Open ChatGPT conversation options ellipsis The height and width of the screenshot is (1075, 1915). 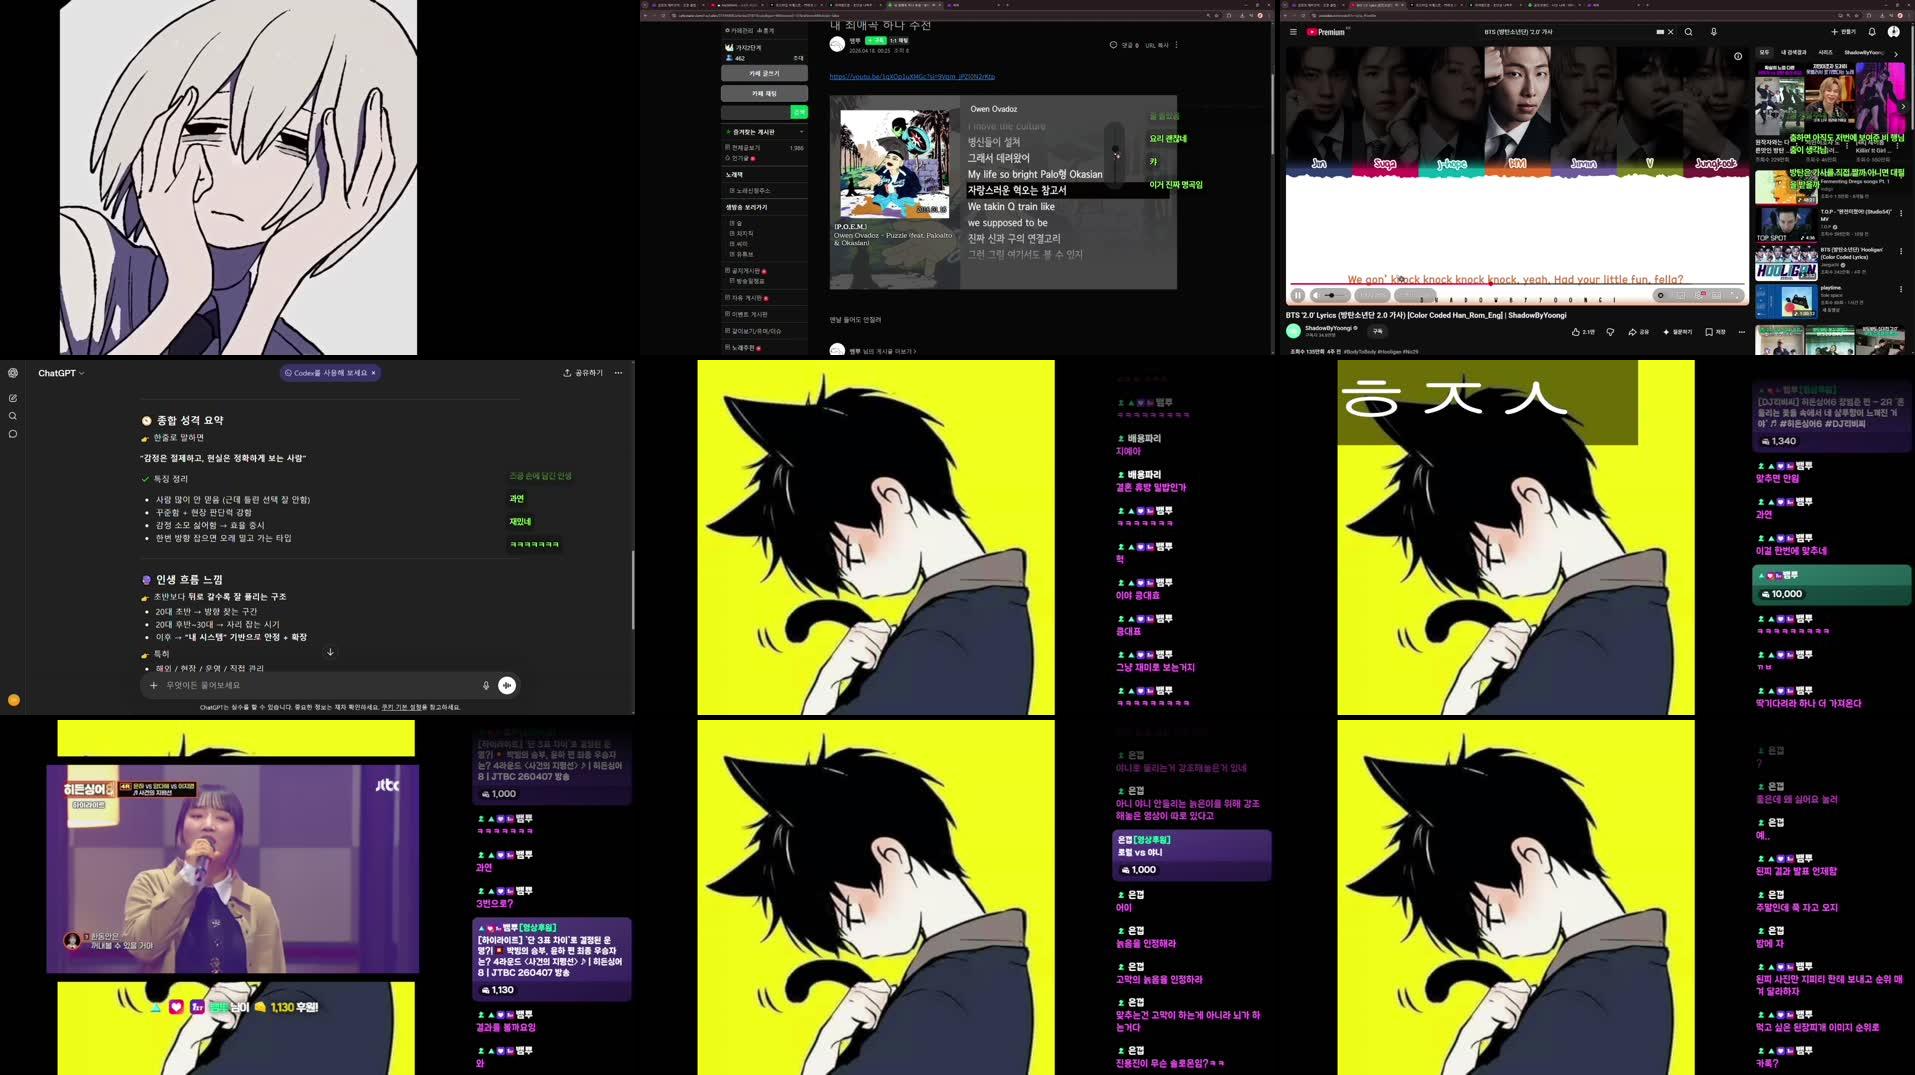coord(618,373)
